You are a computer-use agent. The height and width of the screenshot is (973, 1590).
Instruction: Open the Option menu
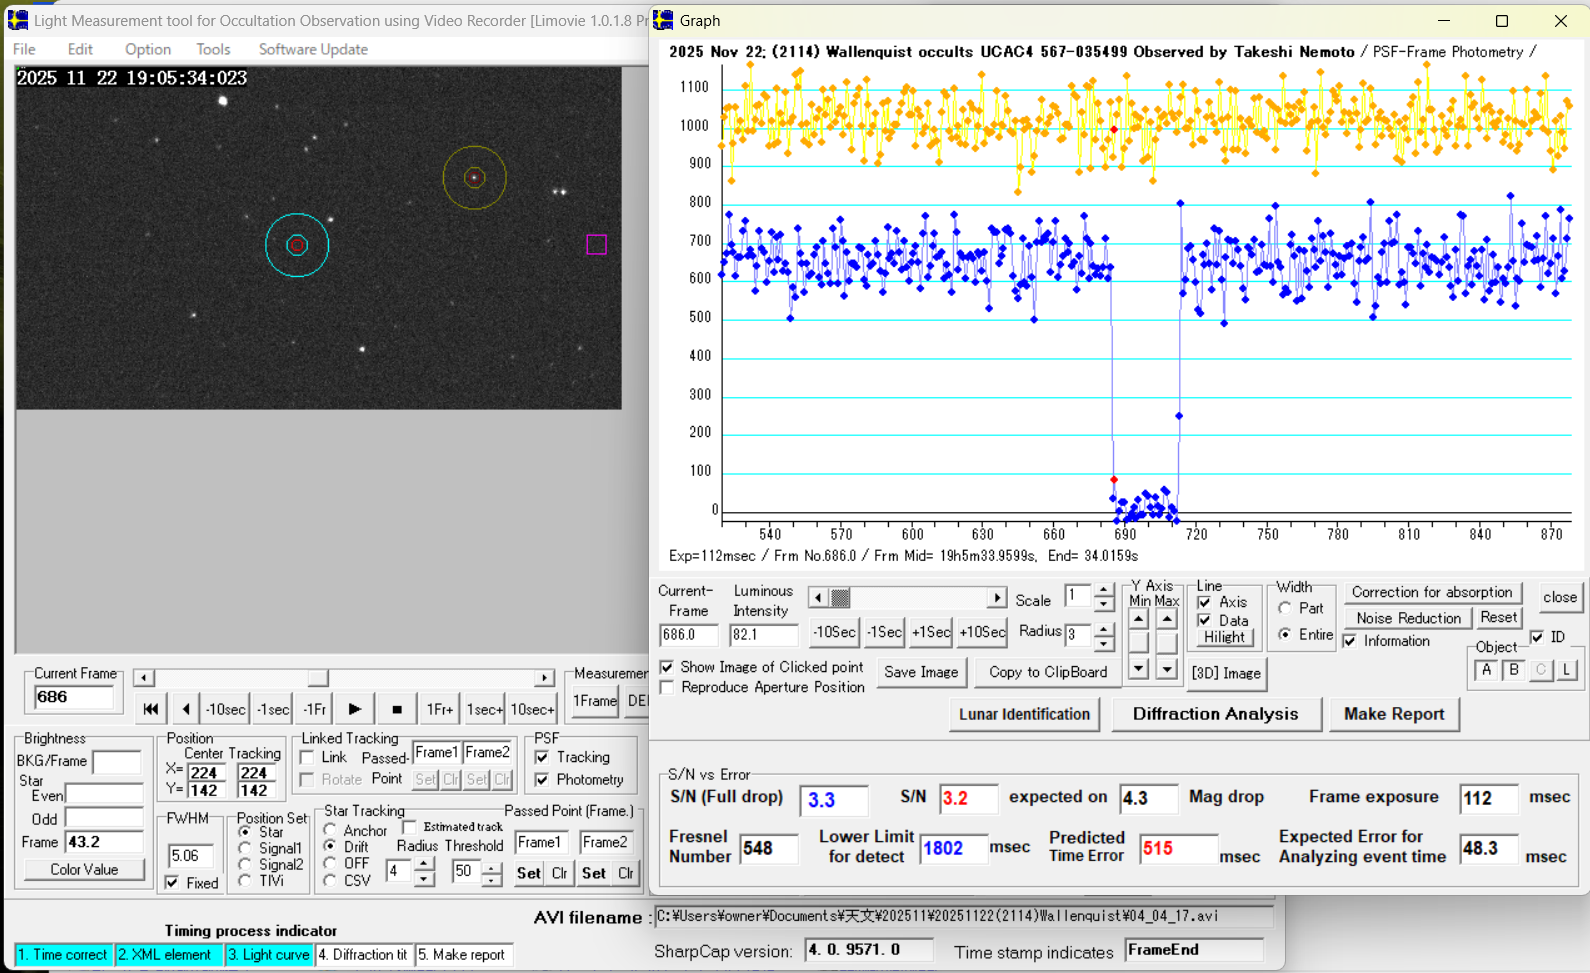pos(147,49)
